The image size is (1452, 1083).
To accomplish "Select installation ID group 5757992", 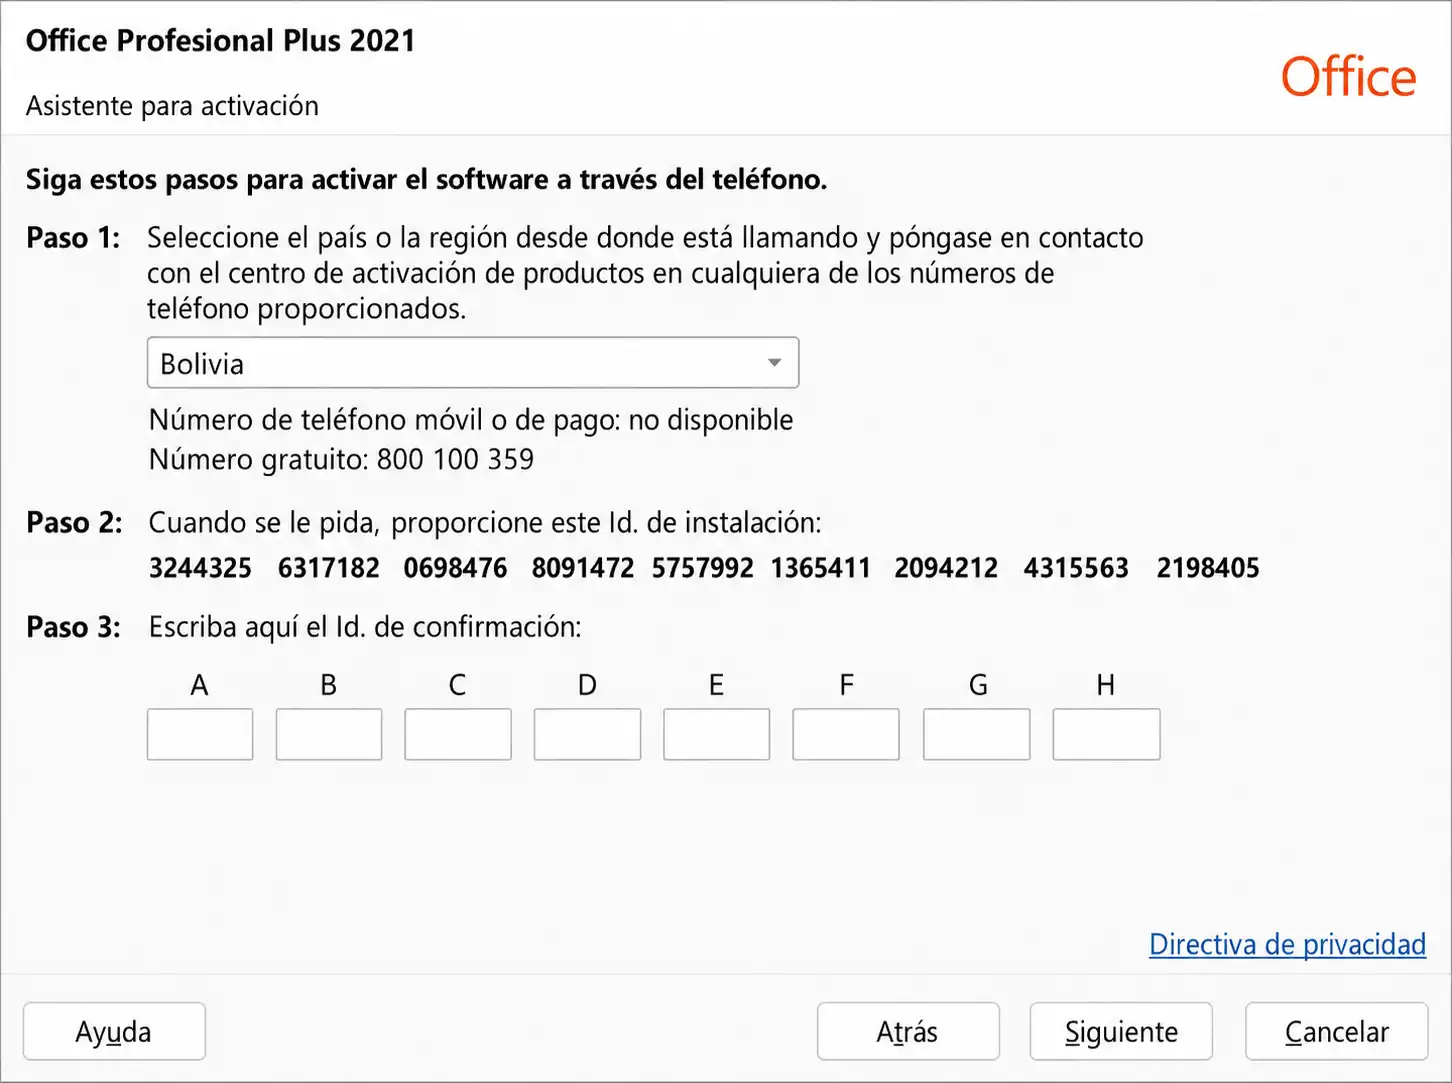I will coord(703,568).
